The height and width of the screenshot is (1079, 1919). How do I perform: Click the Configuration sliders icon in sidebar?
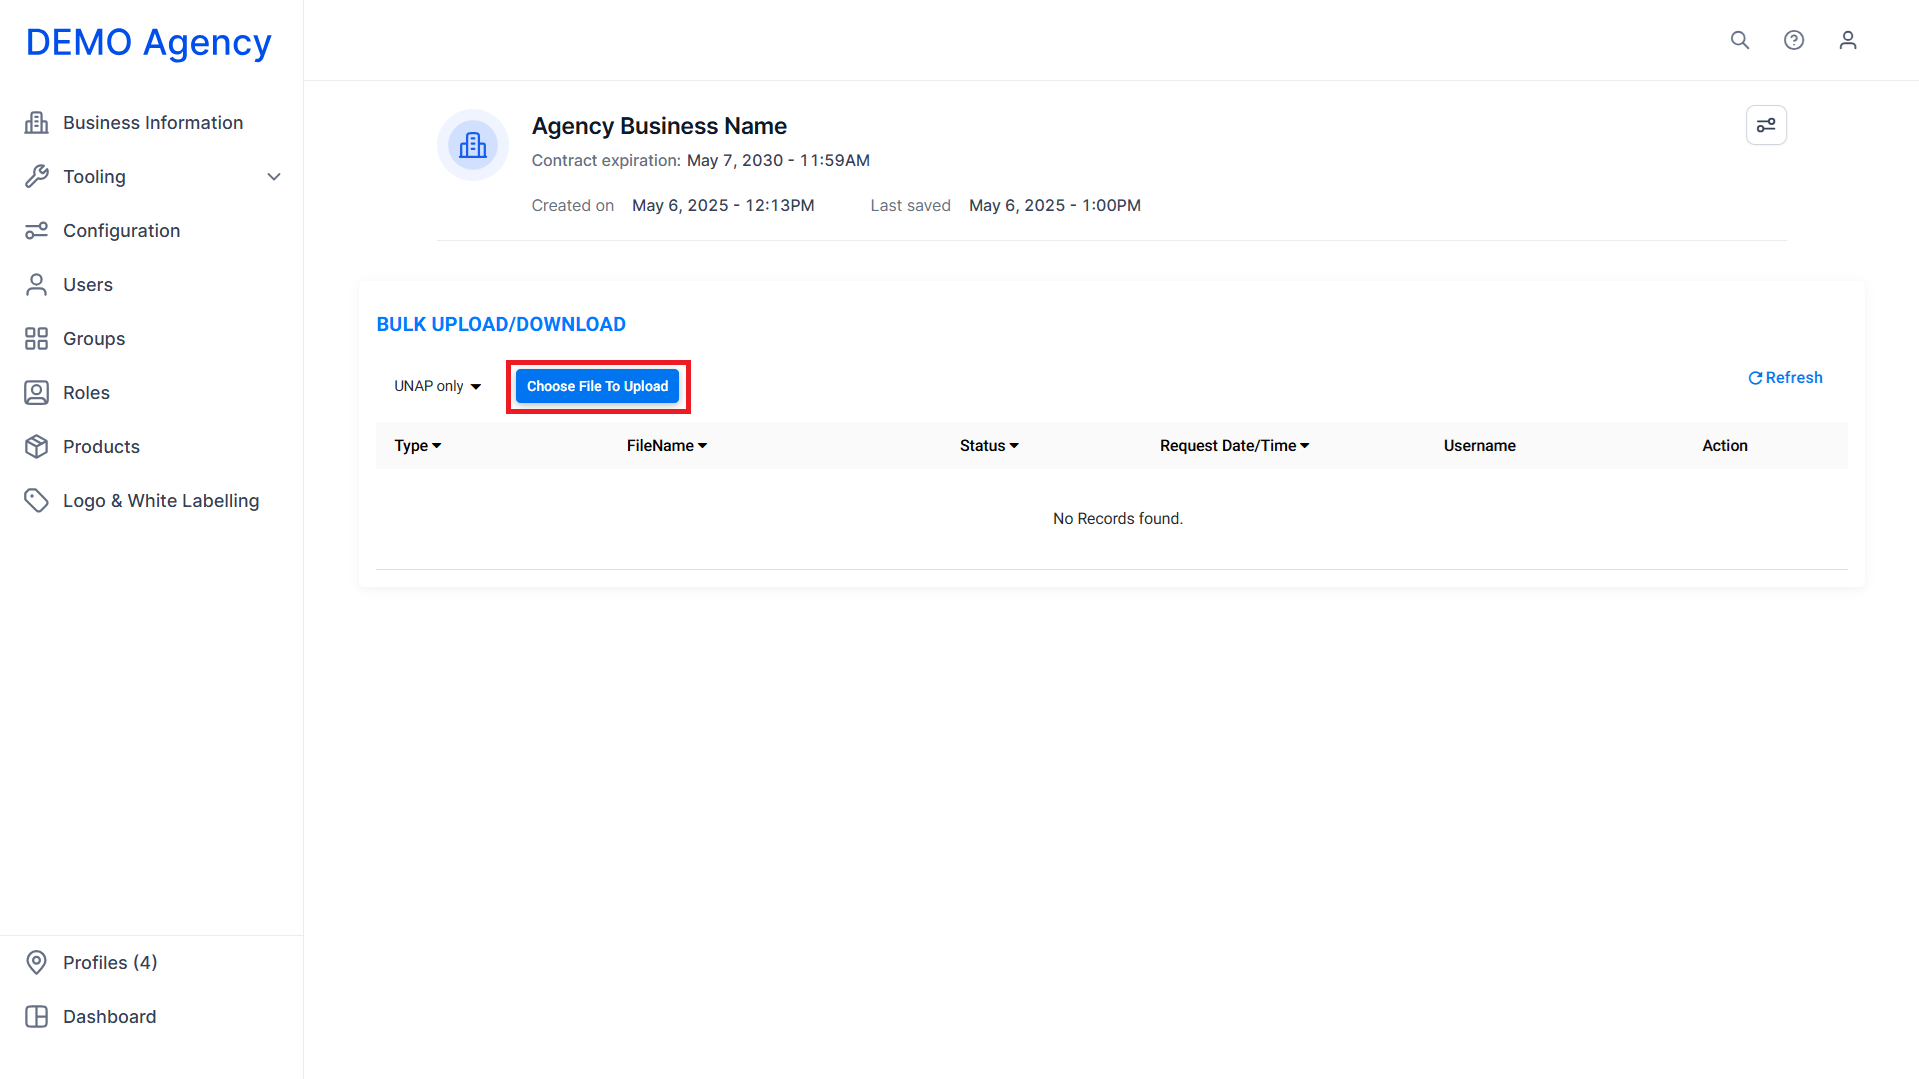tap(37, 230)
